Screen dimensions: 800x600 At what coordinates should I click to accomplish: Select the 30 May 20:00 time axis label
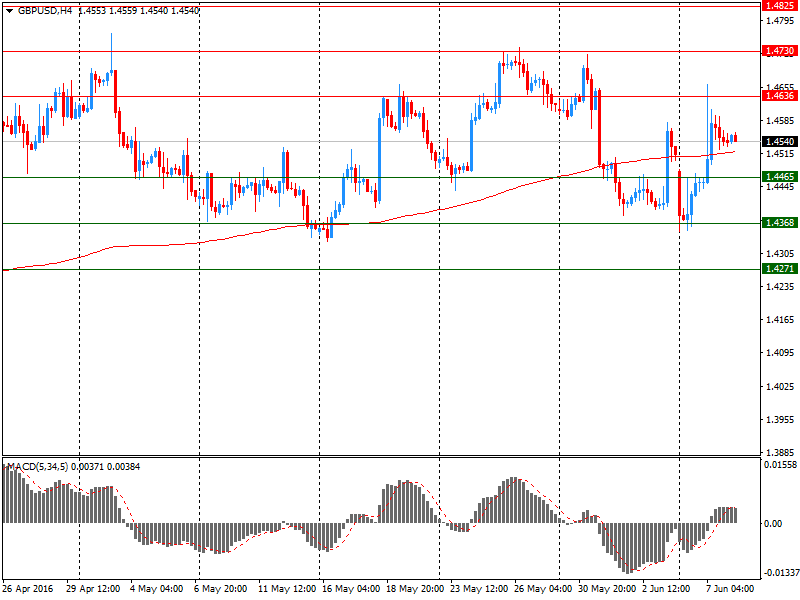click(607, 589)
